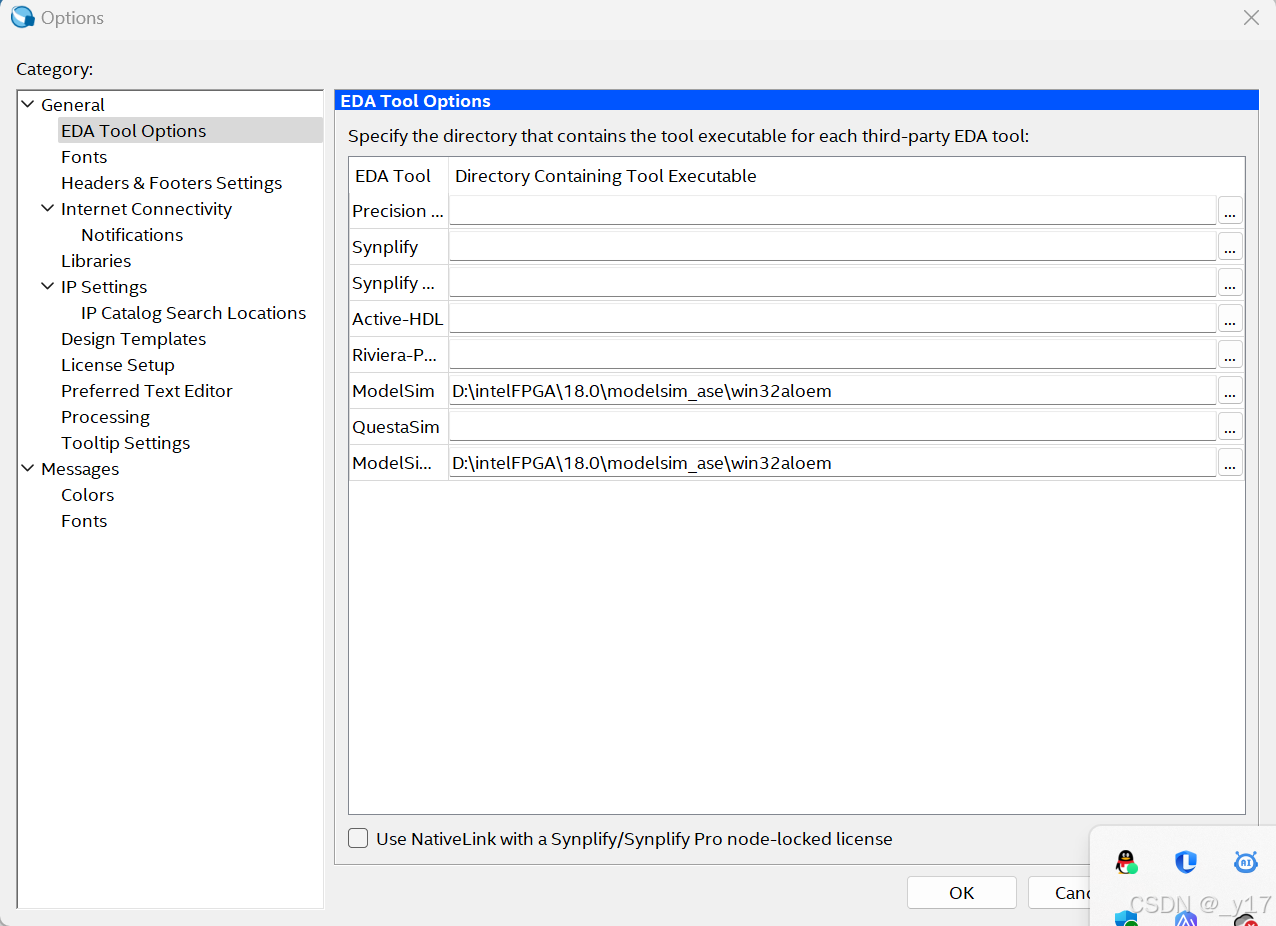Focus the QuestaSim directory field
Image resolution: width=1276 pixels, height=926 pixels.
point(832,427)
